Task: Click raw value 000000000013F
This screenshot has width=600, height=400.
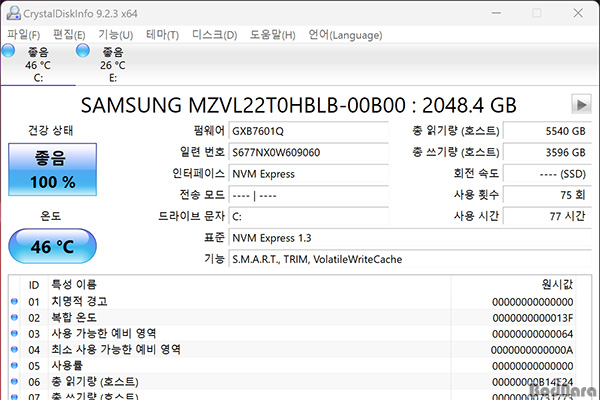Action: coord(533,318)
